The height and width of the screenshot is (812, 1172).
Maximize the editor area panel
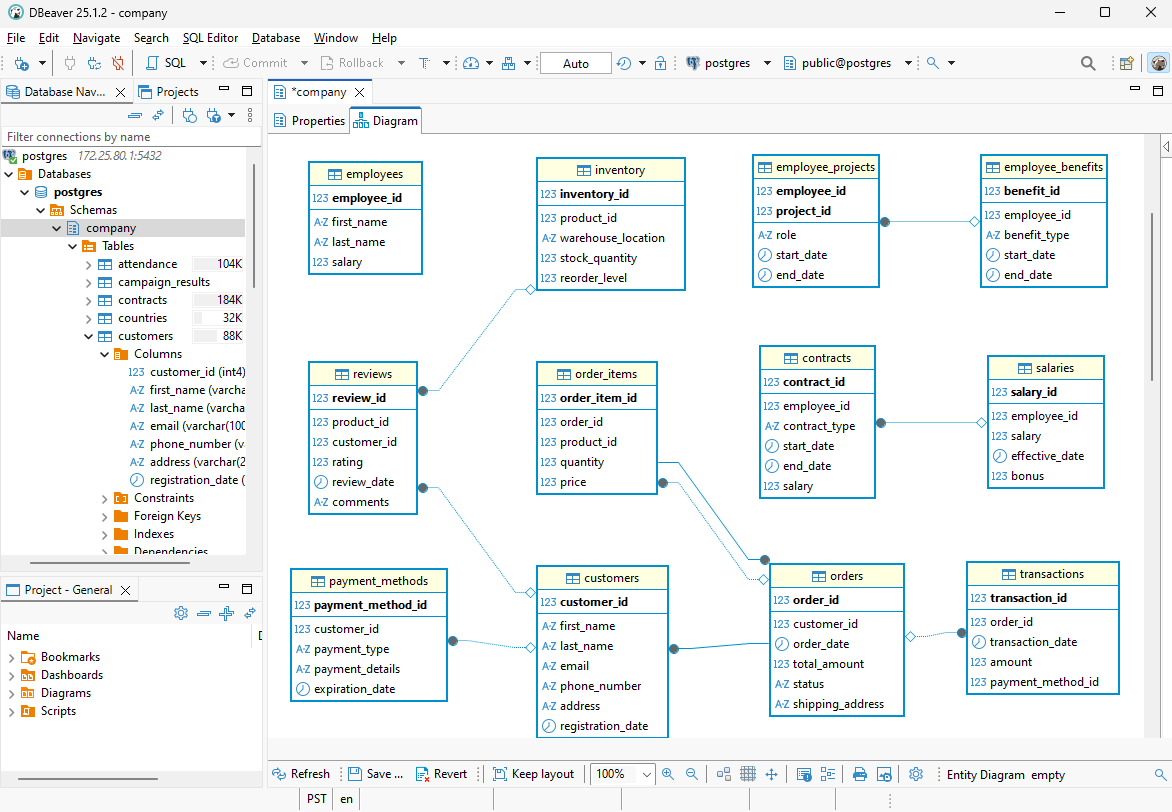tap(1158, 90)
